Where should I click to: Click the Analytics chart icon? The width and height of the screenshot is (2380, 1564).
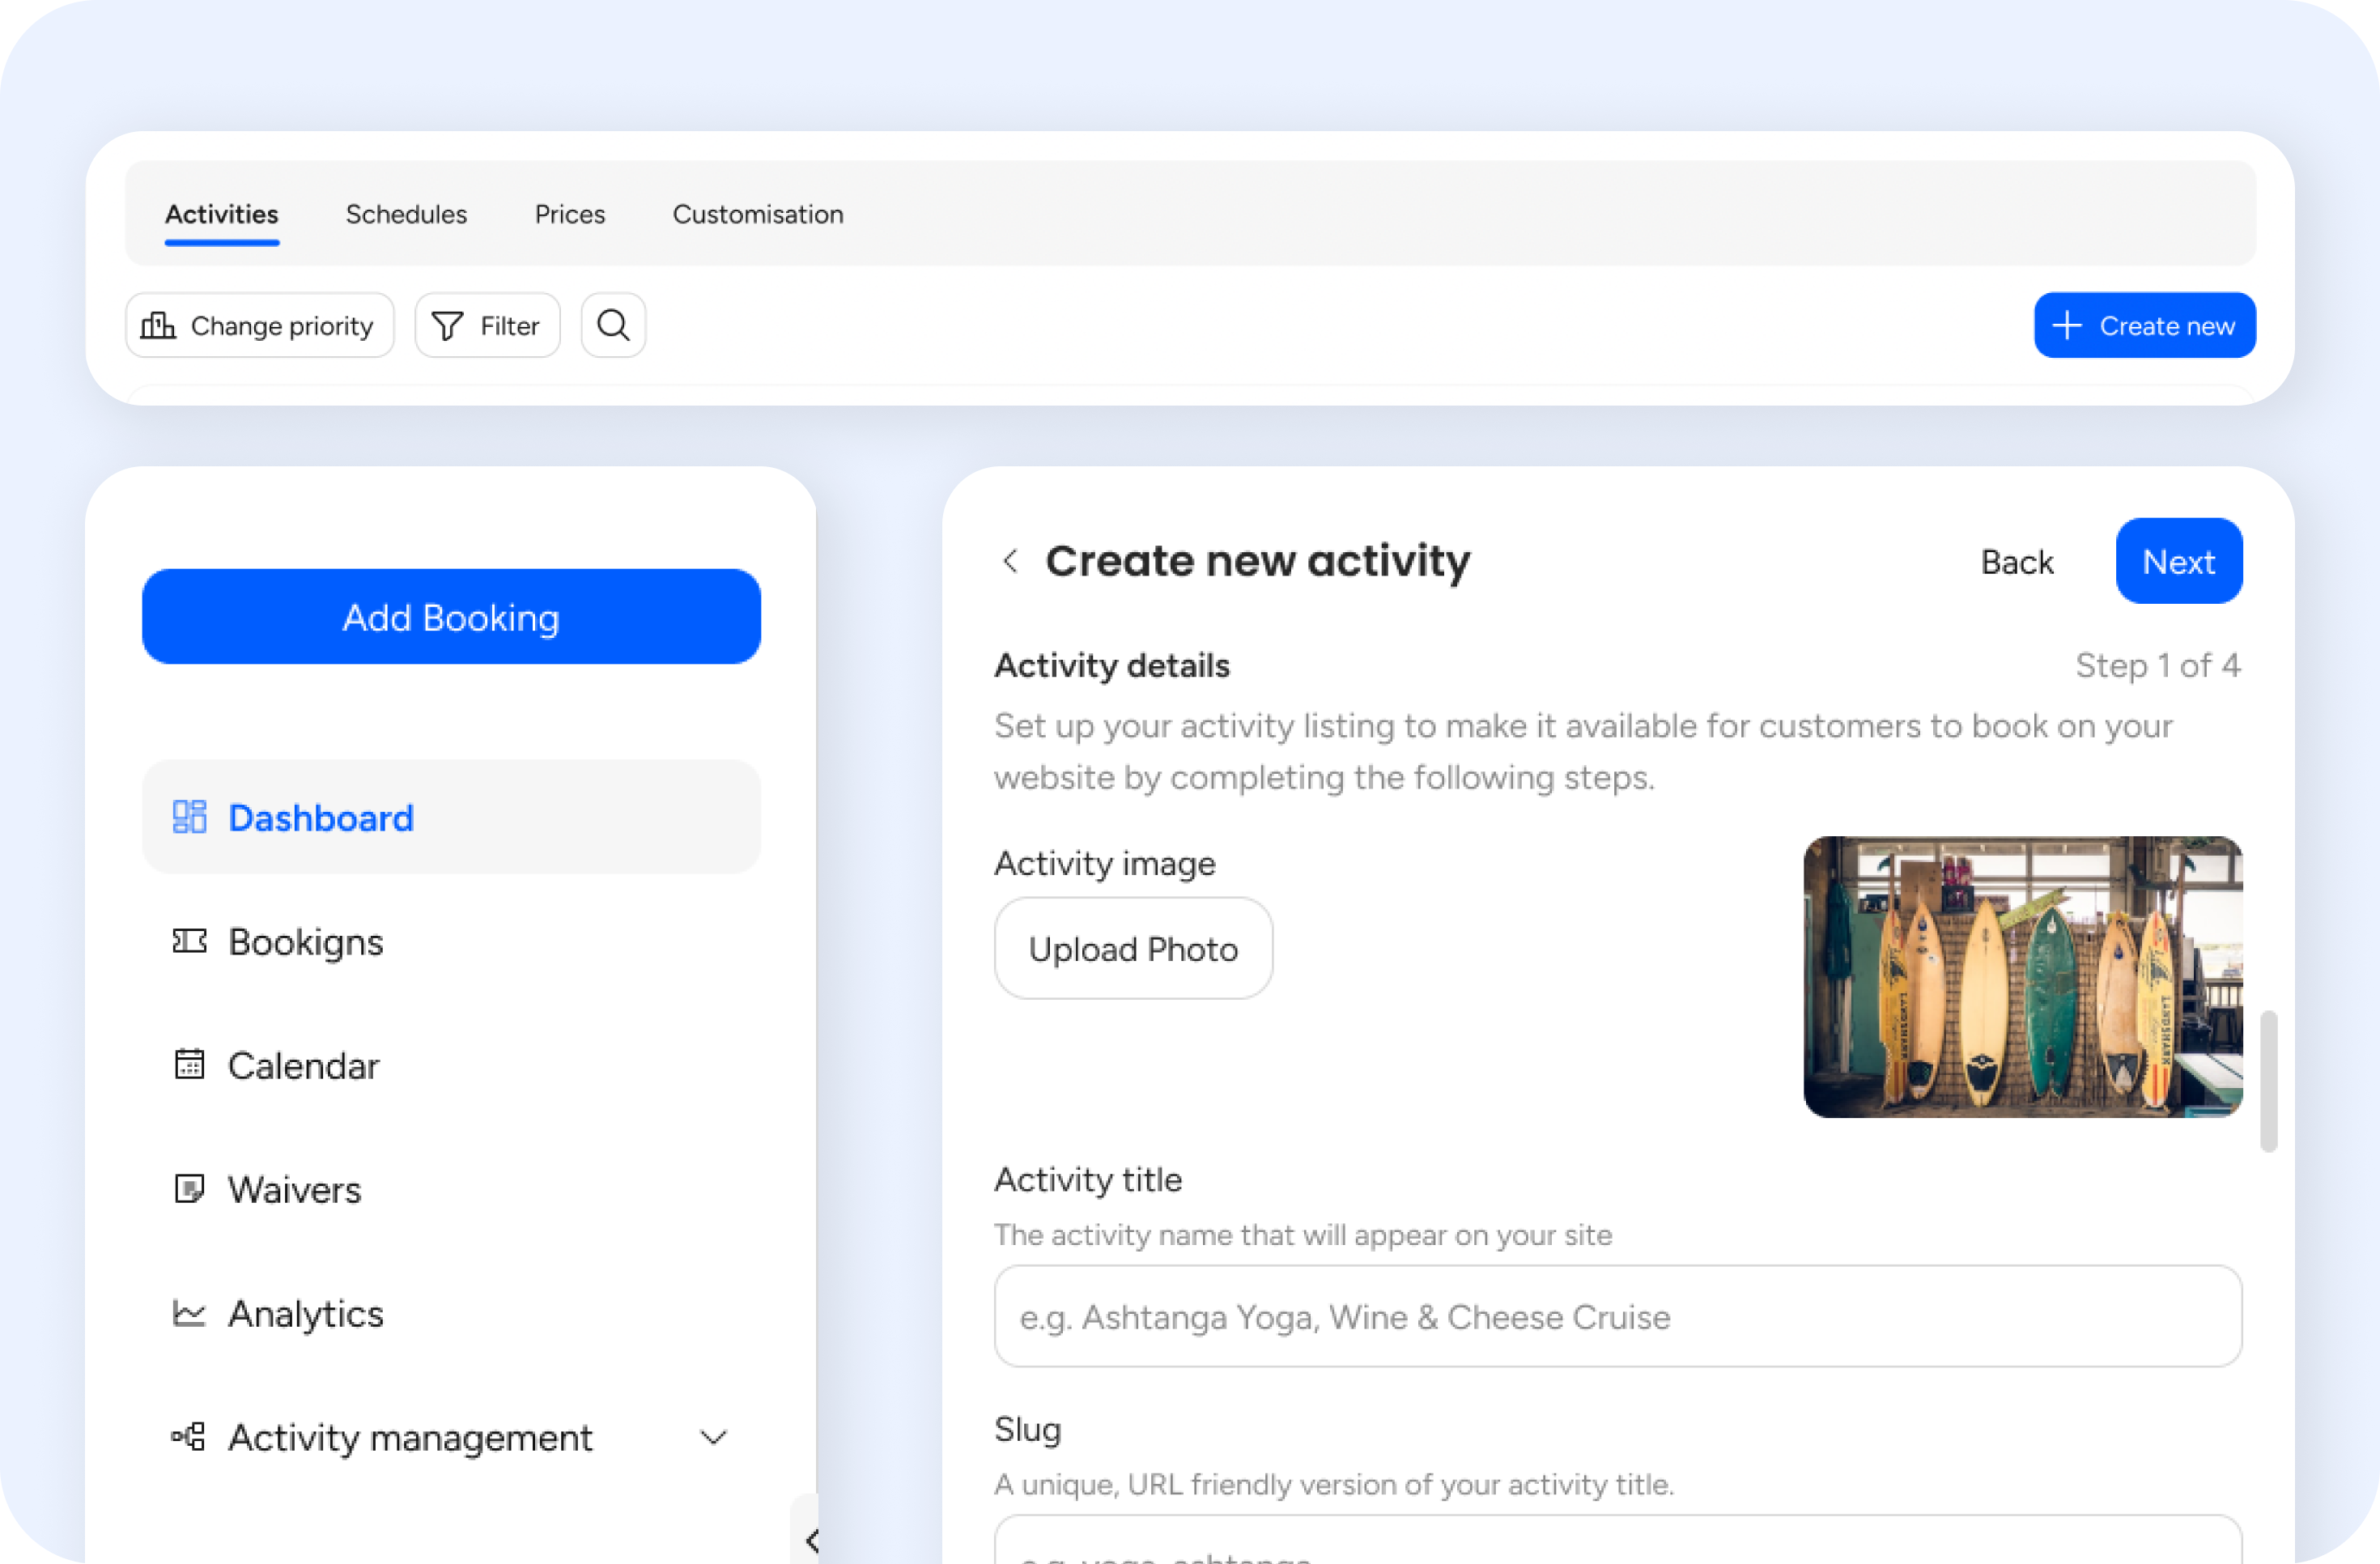(189, 1312)
